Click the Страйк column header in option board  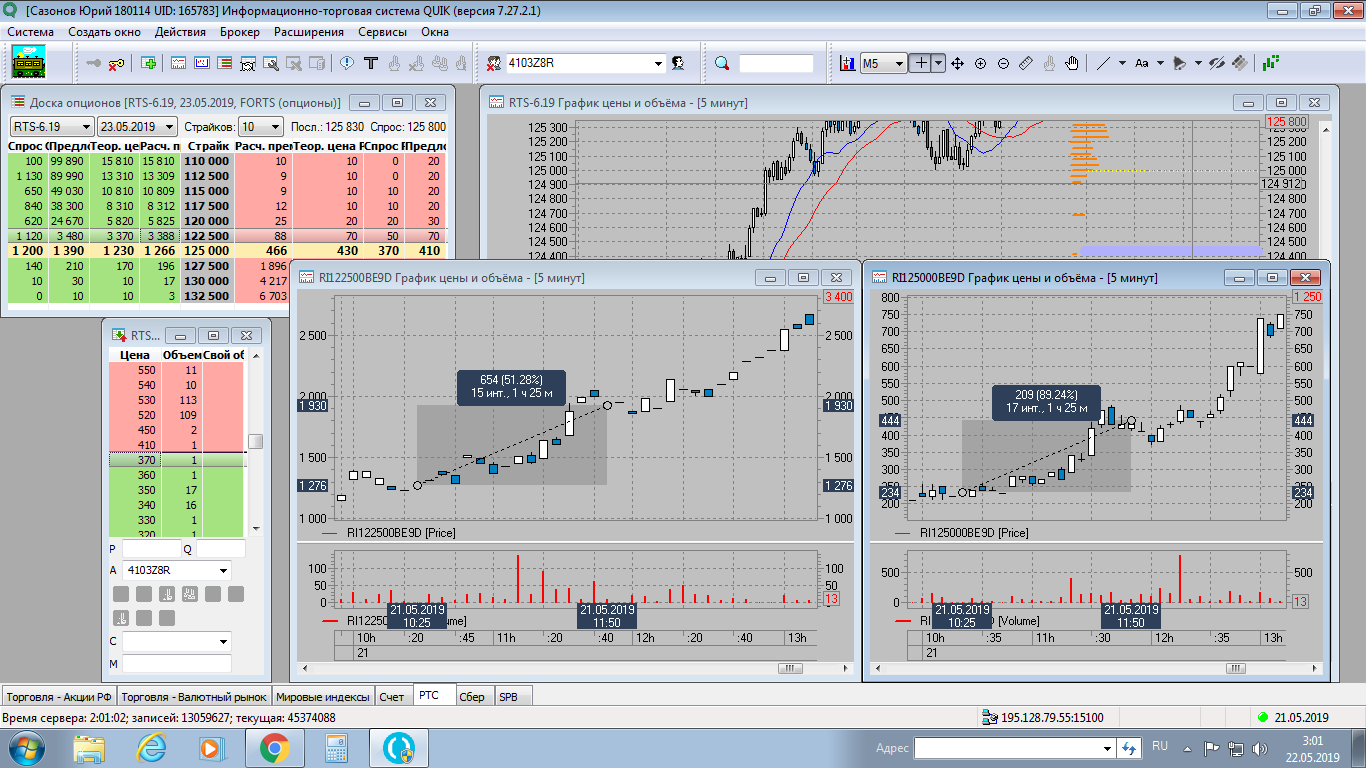point(206,147)
